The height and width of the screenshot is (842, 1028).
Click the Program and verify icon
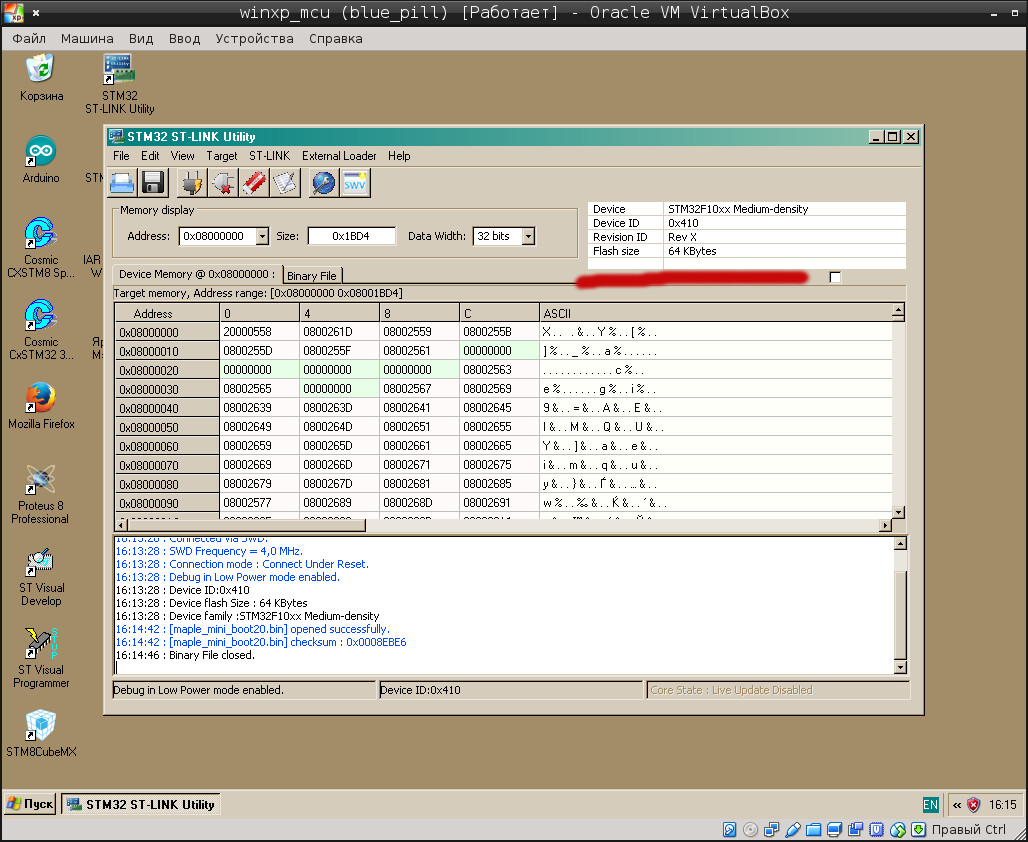tap(285, 183)
